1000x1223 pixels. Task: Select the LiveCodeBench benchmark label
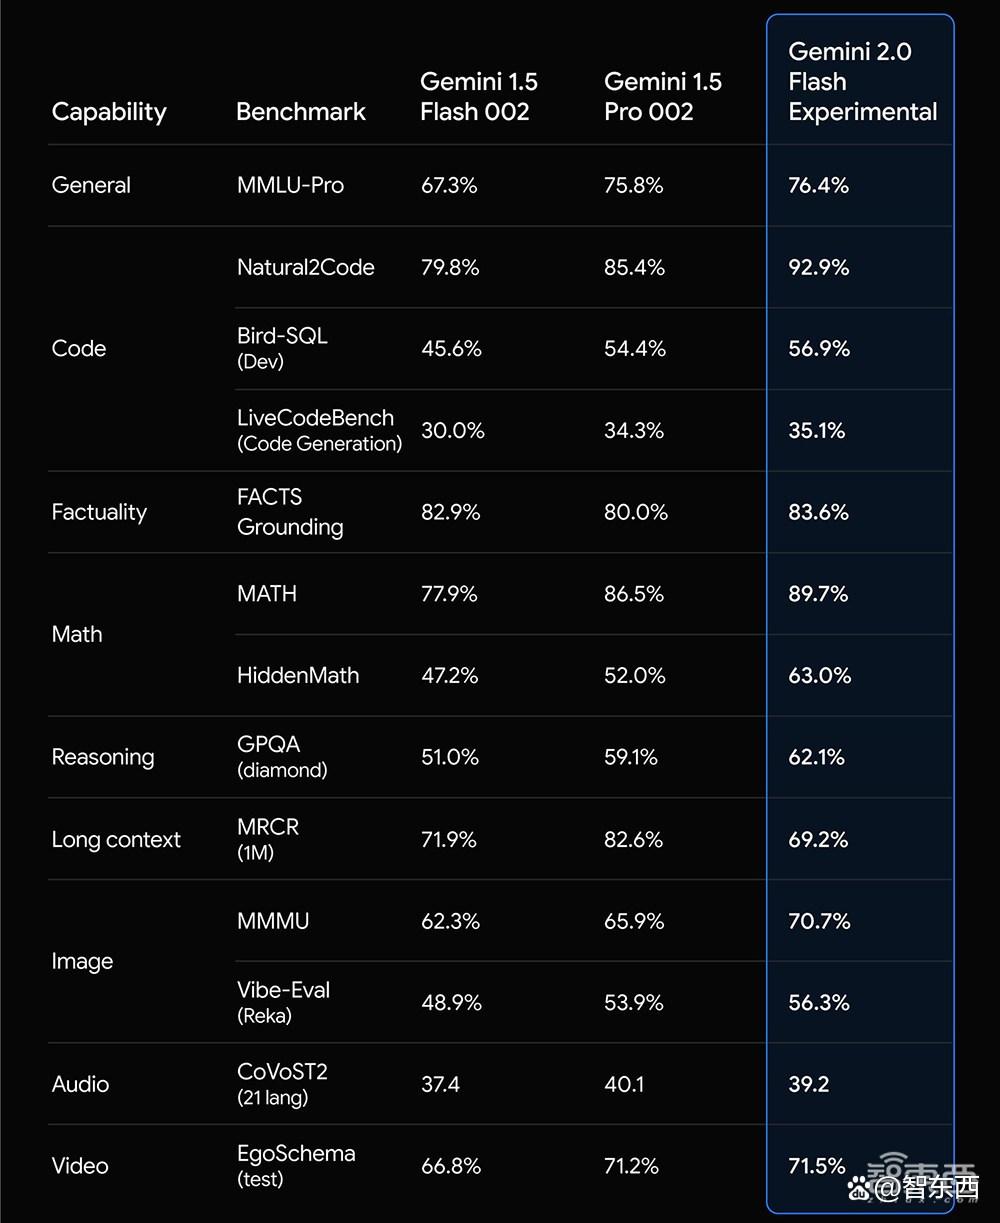point(319,430)
